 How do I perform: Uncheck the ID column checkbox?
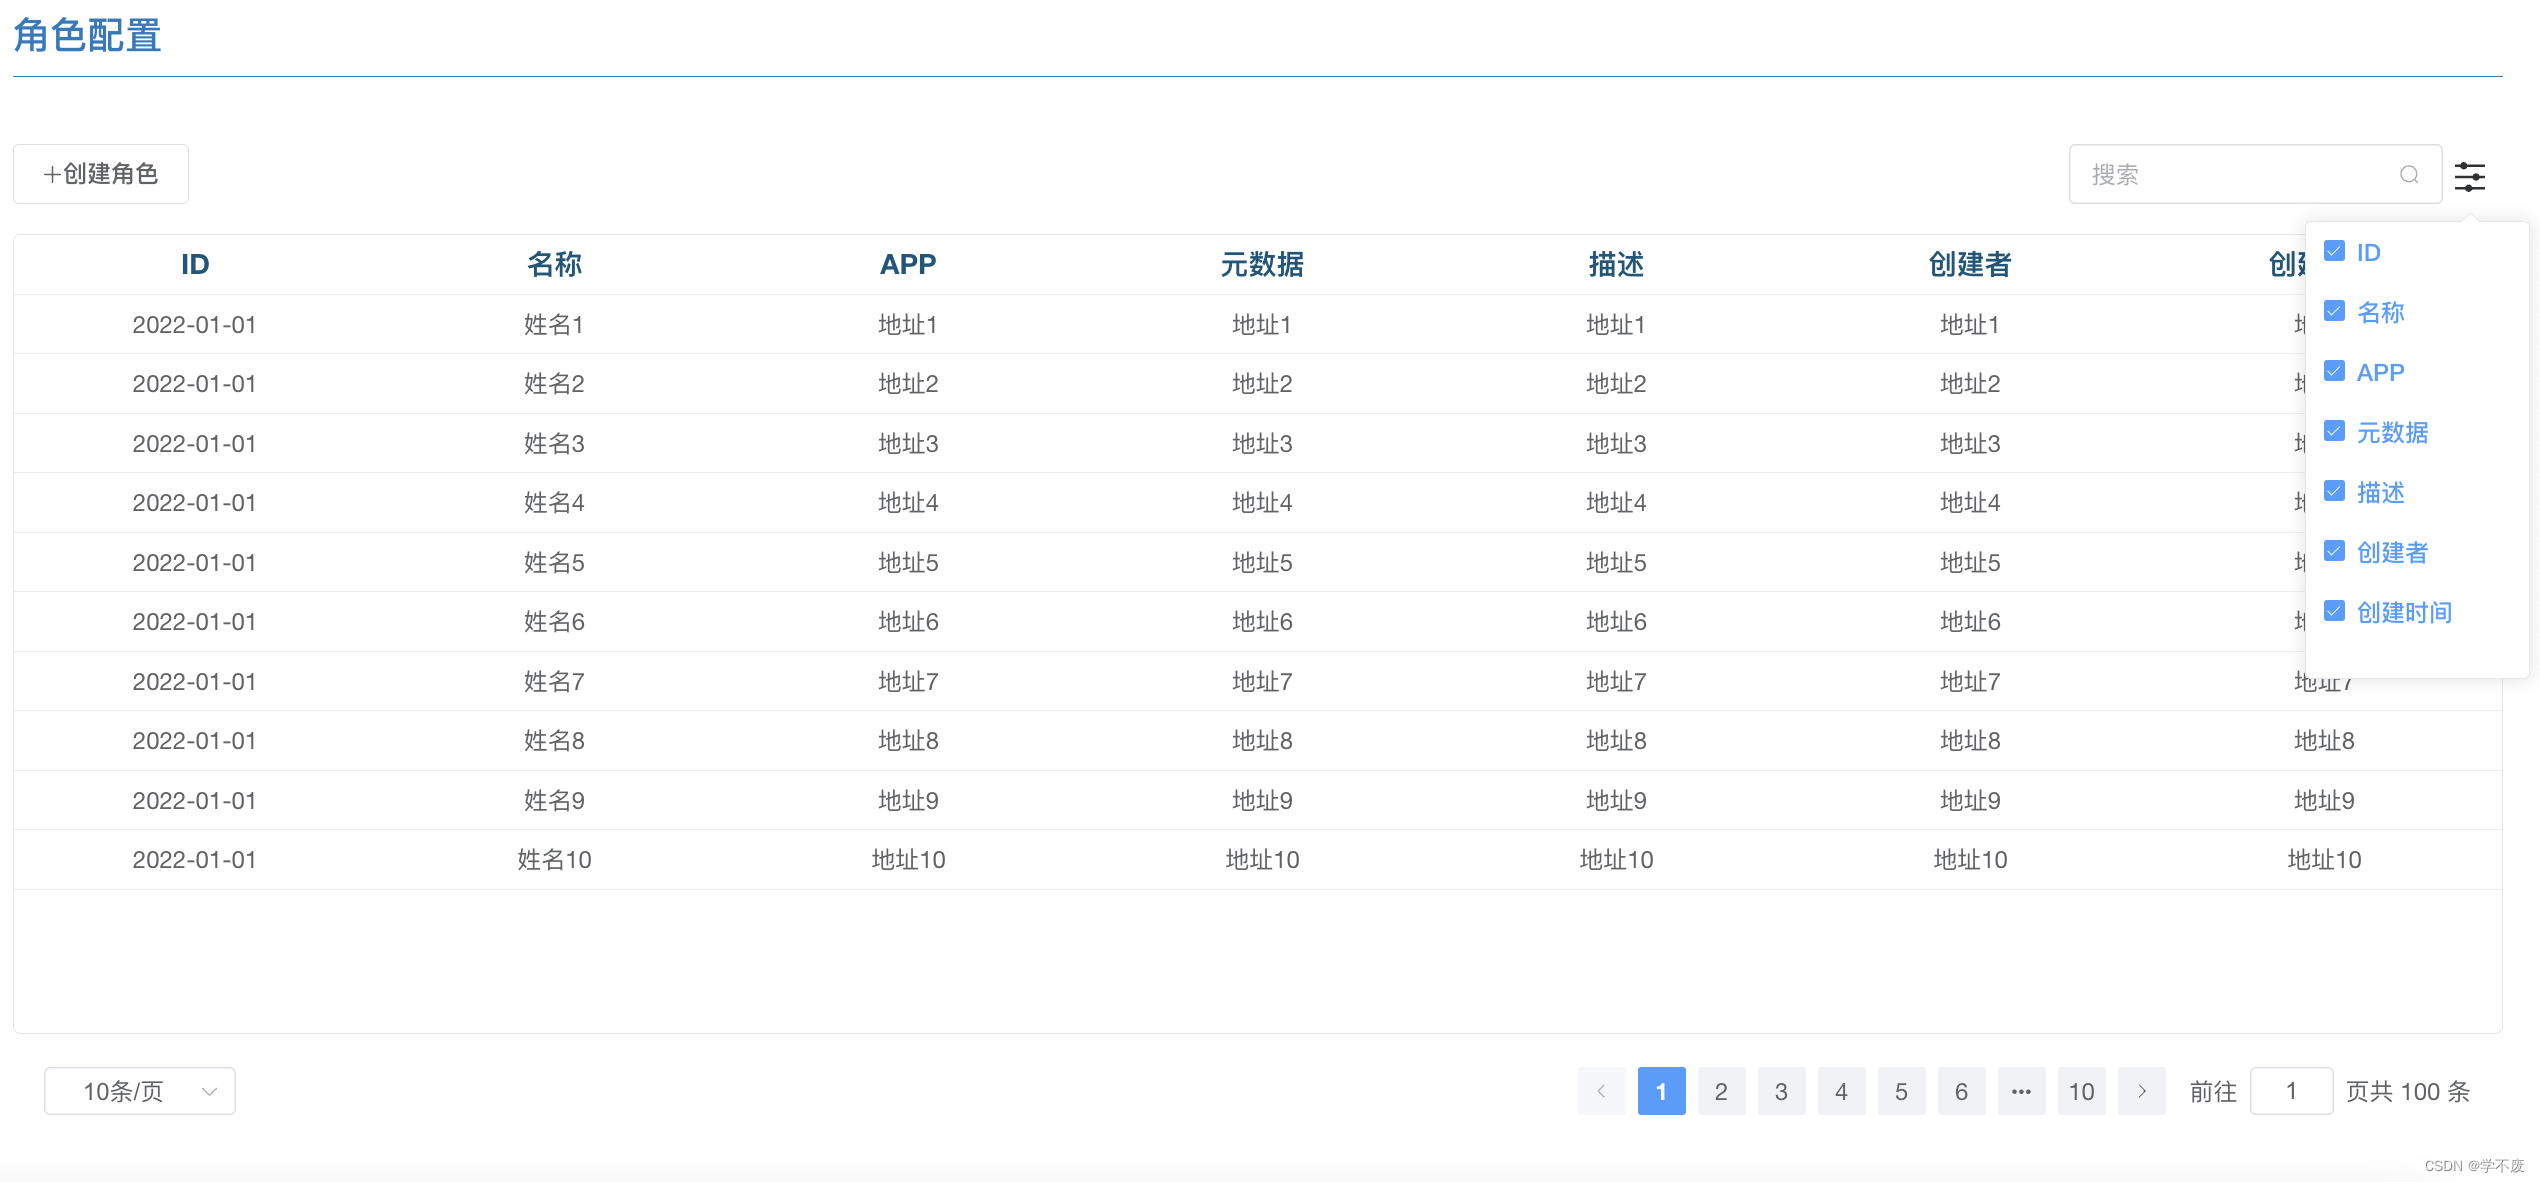tap(2335, 251)
